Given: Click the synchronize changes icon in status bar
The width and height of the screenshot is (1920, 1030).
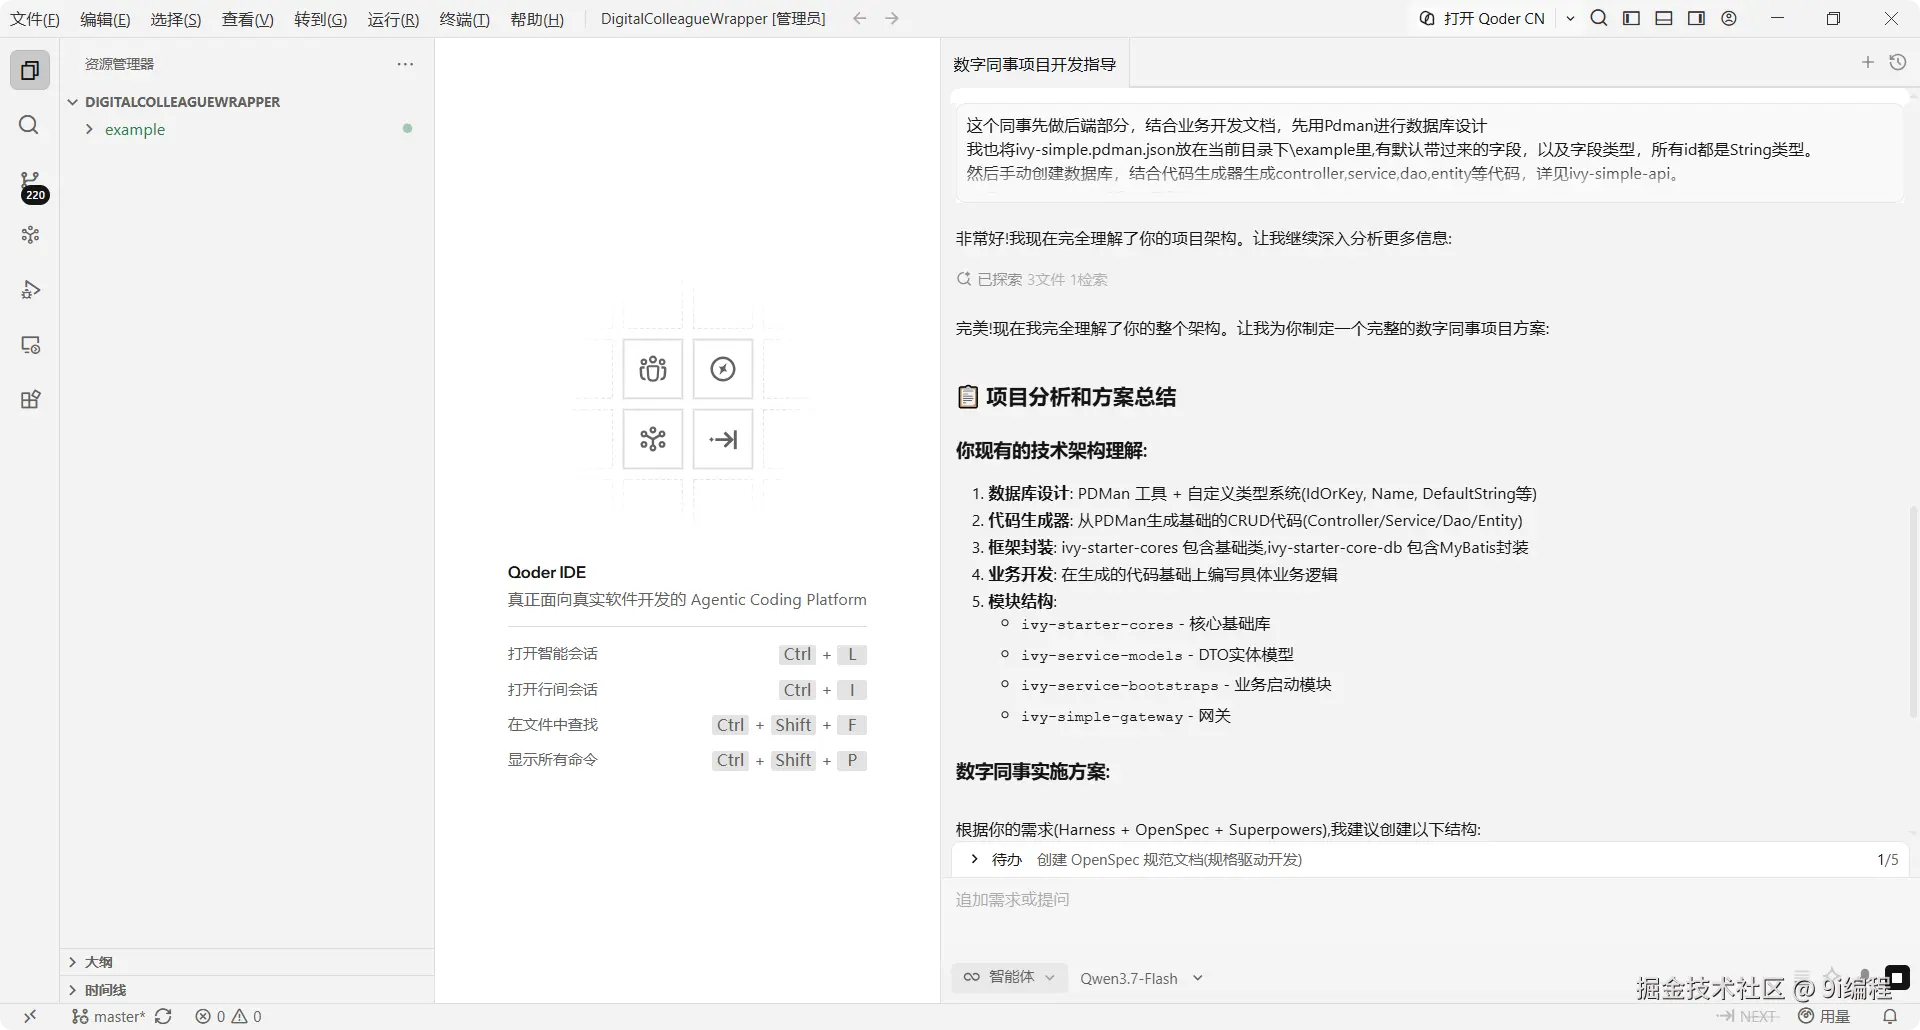Looking at the screenshot, I should tap(164, 1016).
